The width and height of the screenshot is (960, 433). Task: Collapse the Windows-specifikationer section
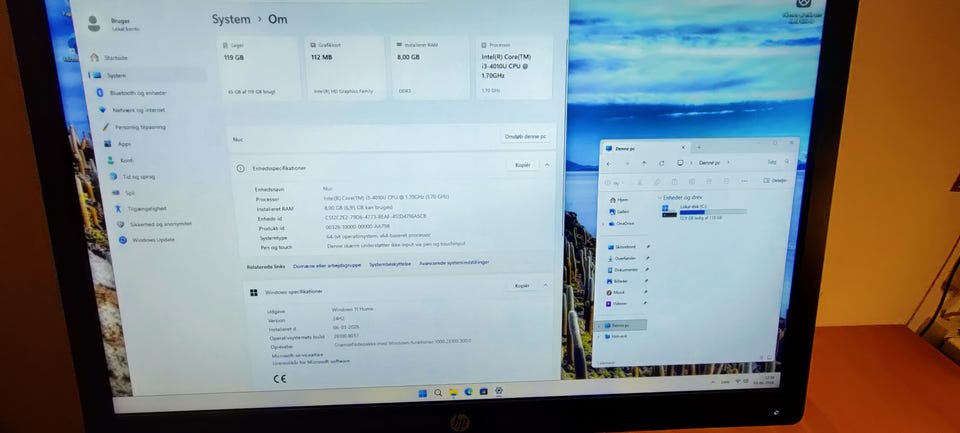(546, 285)
